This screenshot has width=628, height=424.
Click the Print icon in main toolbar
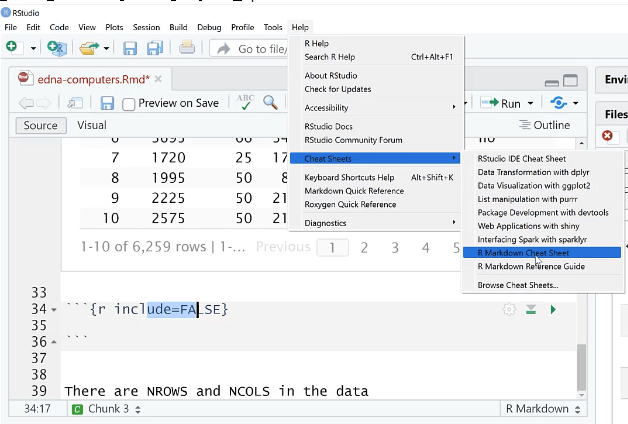tap(187, 48)
